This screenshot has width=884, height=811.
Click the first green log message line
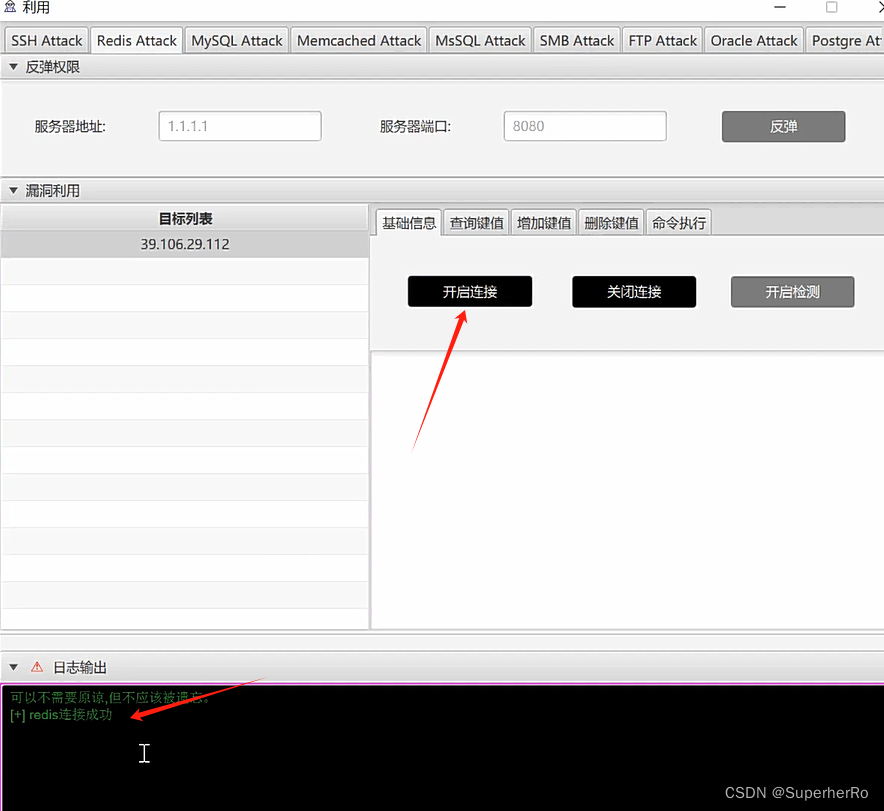pyautogui.click(x=110, y=698)
